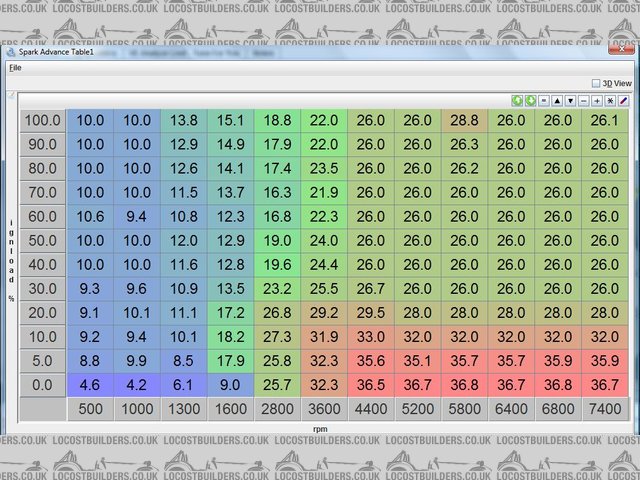
Task: Select the 500 rpm column header
Action: pos(90,408)
